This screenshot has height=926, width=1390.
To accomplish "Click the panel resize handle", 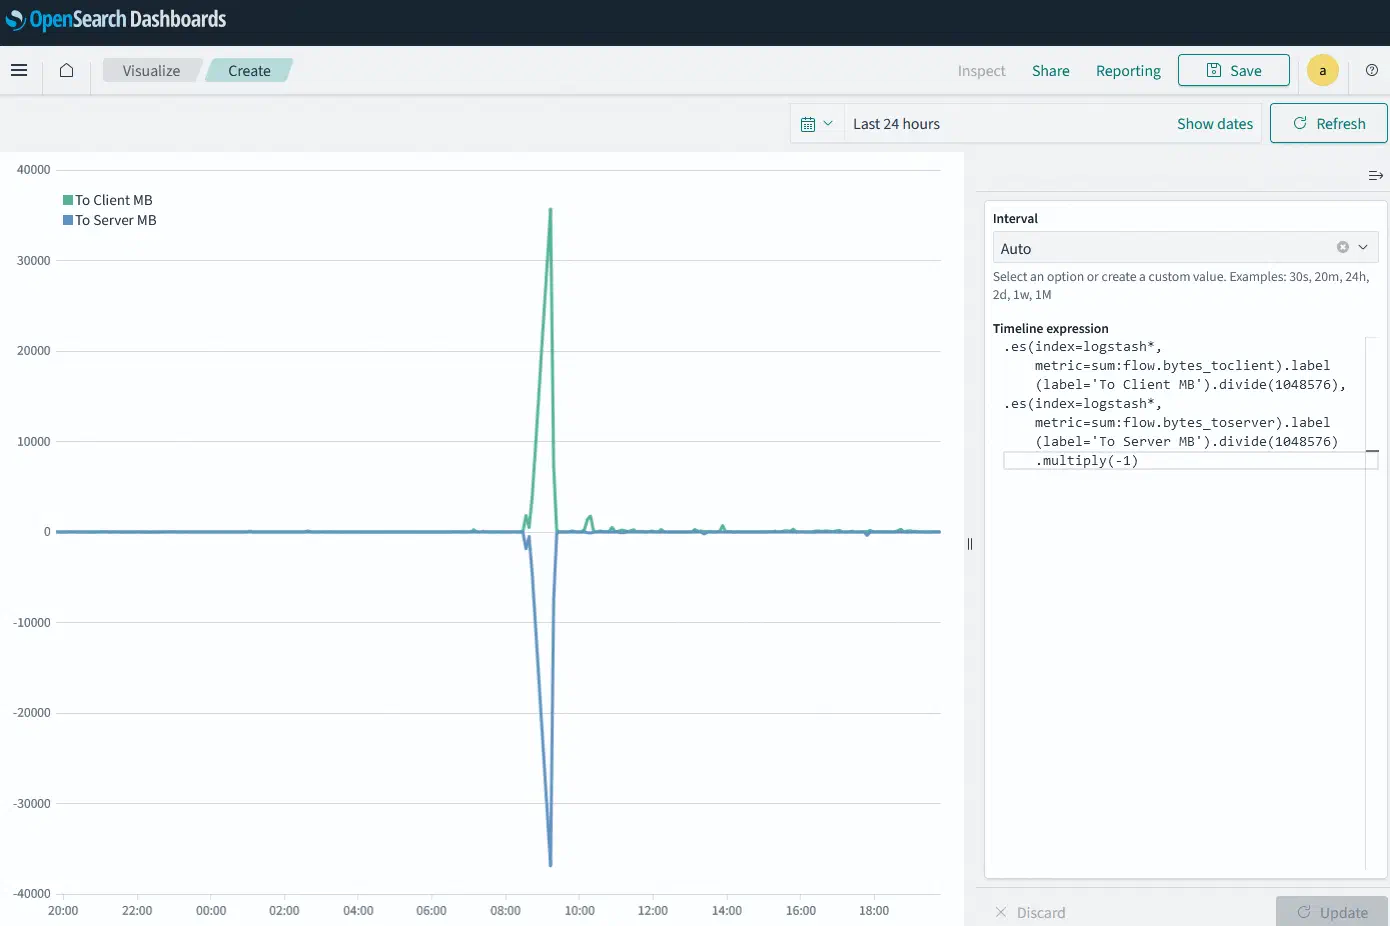I will (970, 544).
